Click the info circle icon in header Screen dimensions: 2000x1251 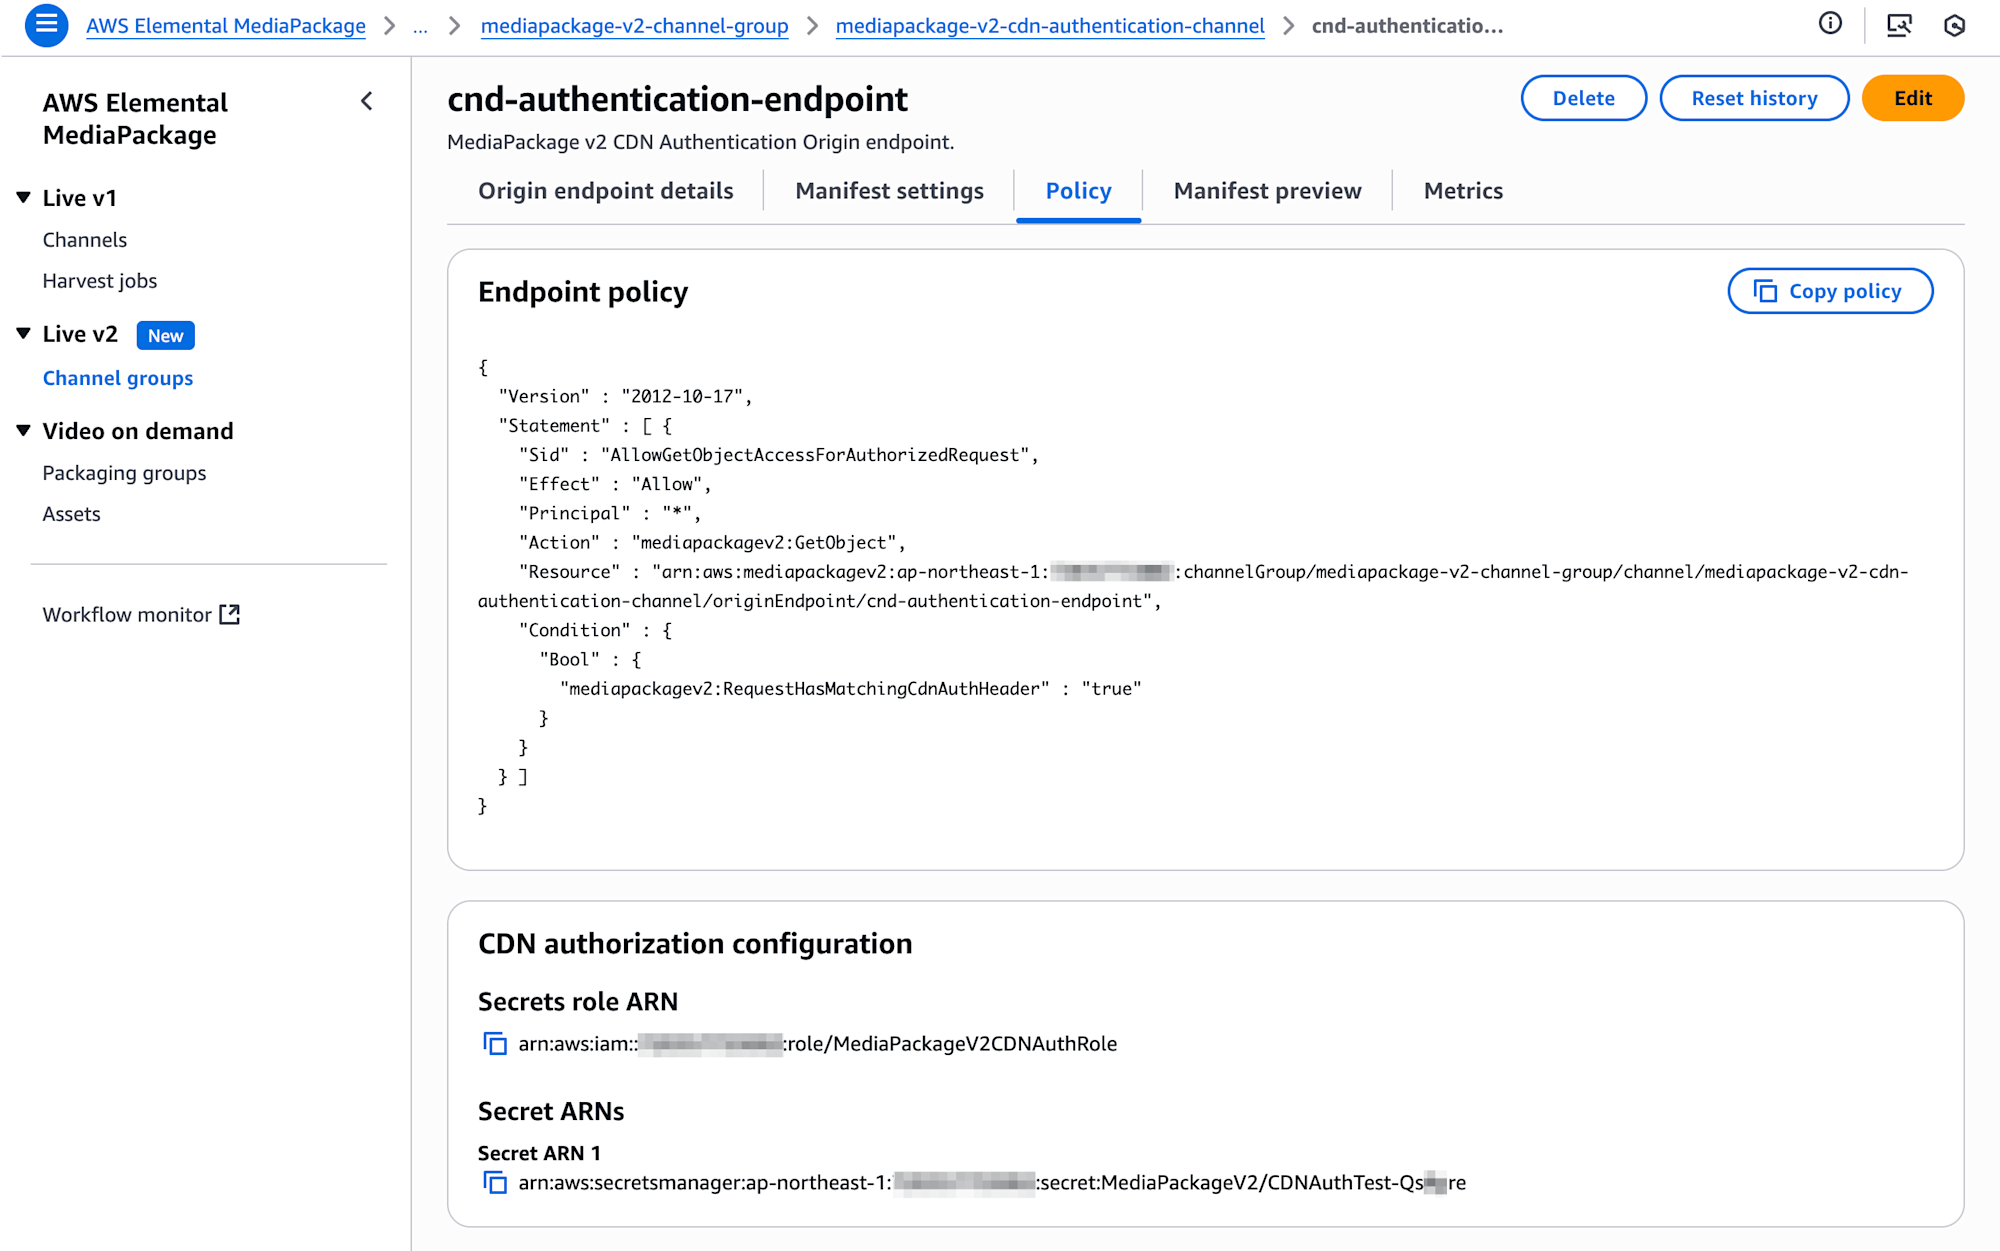[x=1830, y=24]
